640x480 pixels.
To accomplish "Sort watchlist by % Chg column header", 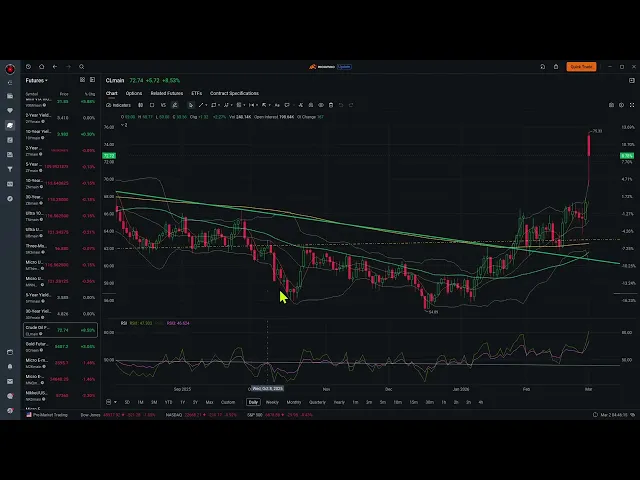I will 90,94.
